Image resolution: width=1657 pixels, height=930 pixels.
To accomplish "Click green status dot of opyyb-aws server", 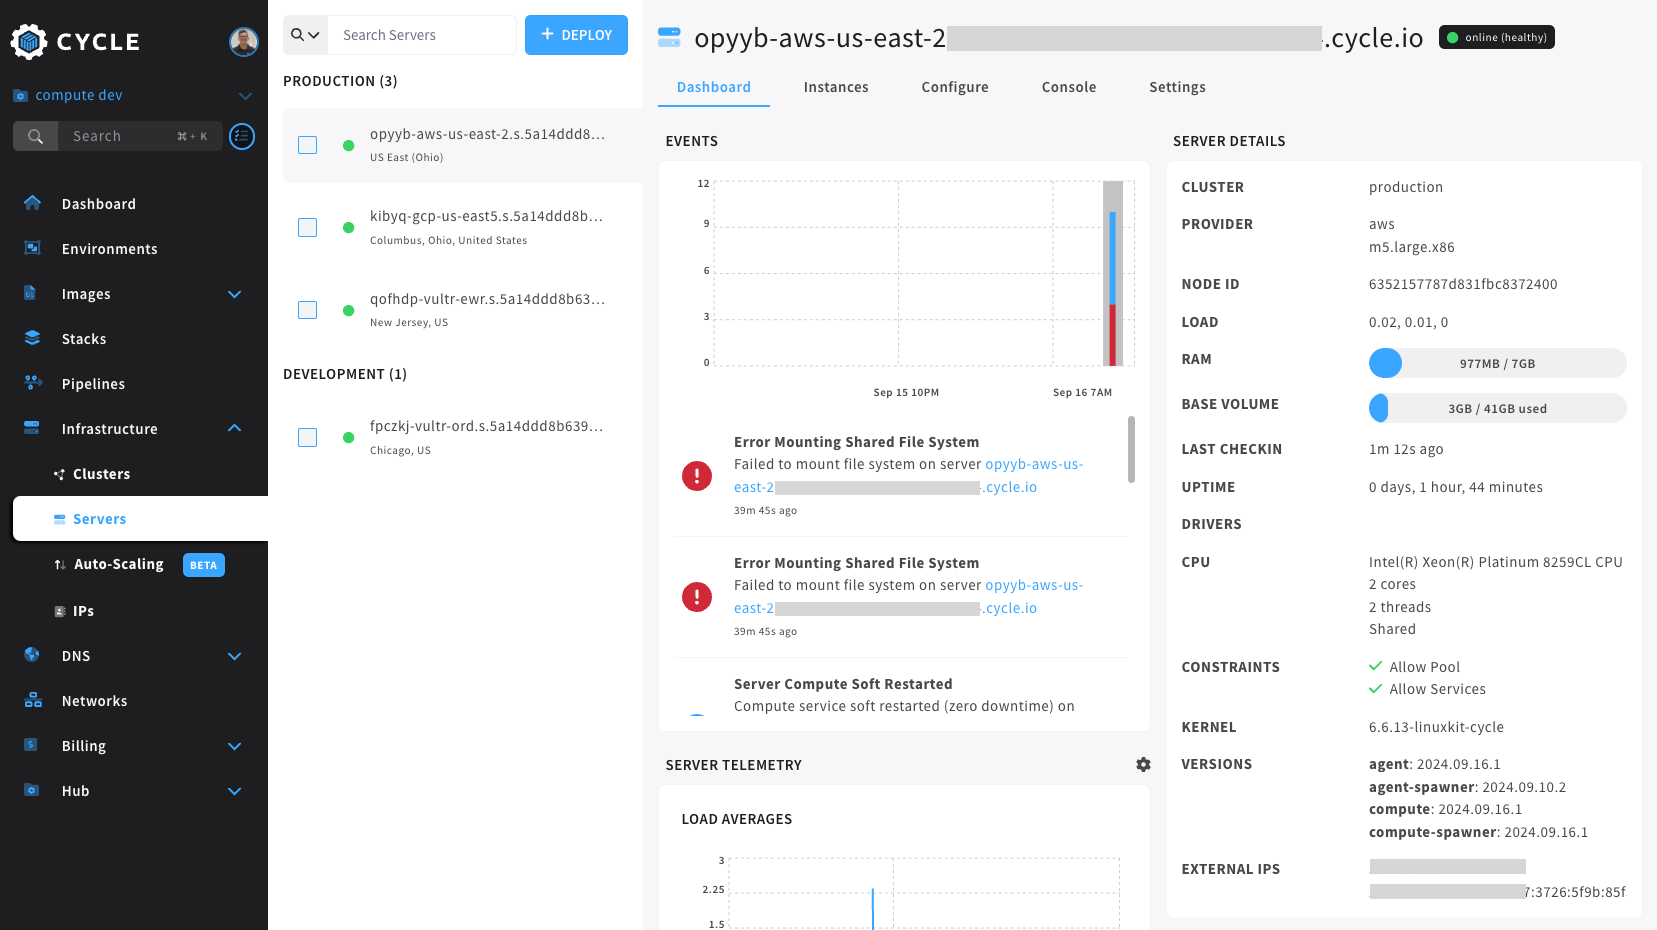I will [x=348, y=145].
